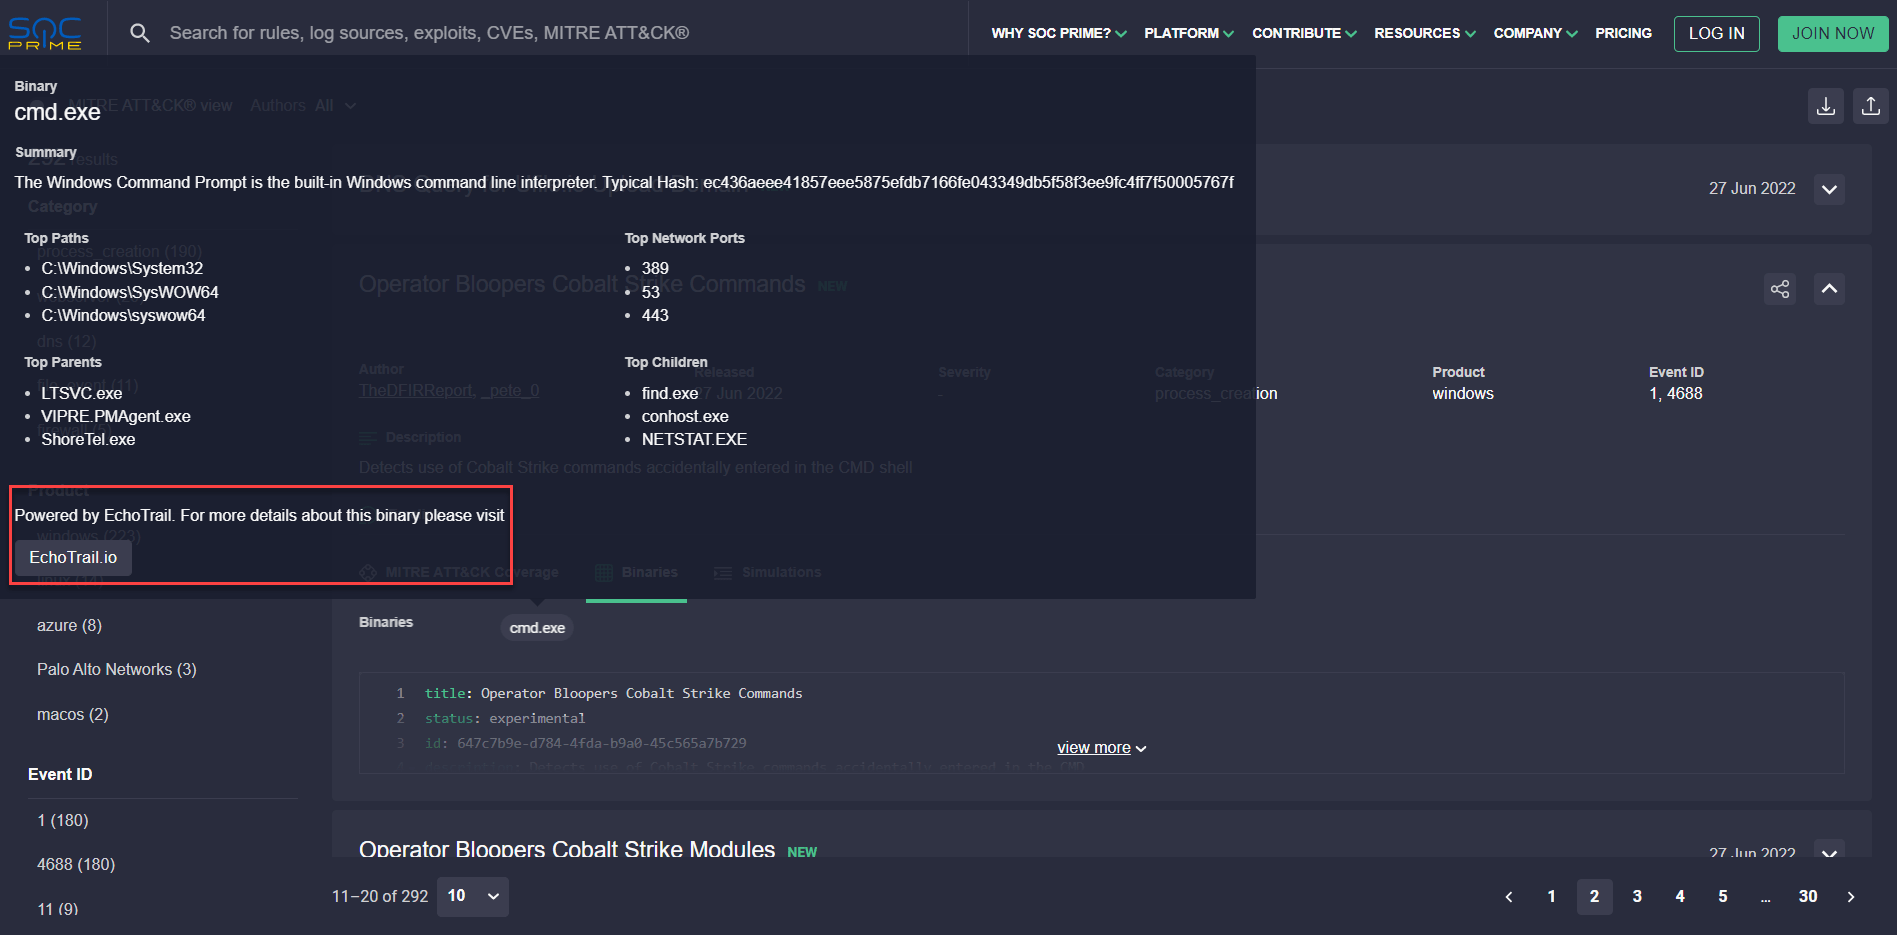Go to page 1
1897x935 pixels.
tap(1551, 897)
